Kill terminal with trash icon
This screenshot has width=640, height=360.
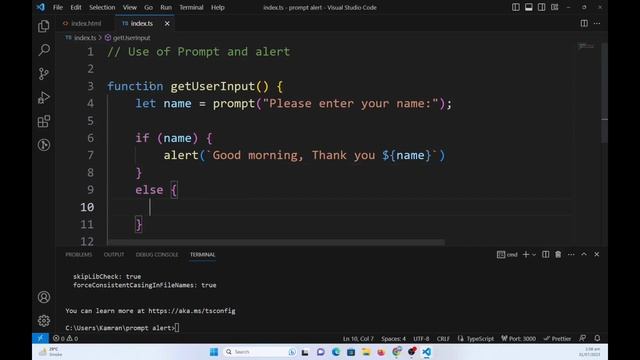click(x=558, y=254)
